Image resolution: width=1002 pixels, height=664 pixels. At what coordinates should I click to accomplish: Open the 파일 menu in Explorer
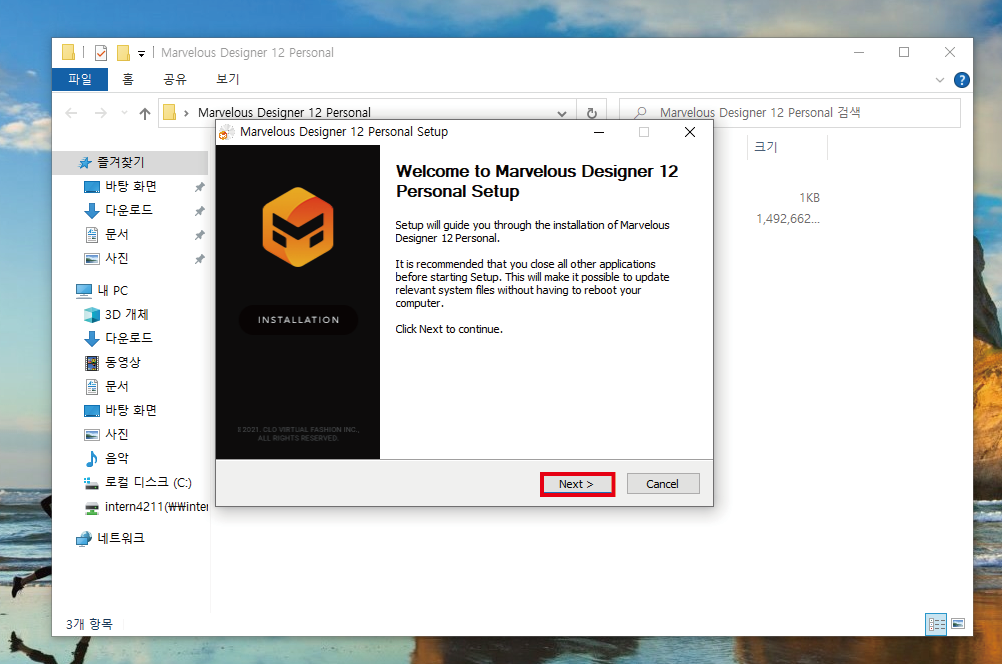tap(80, 79)
